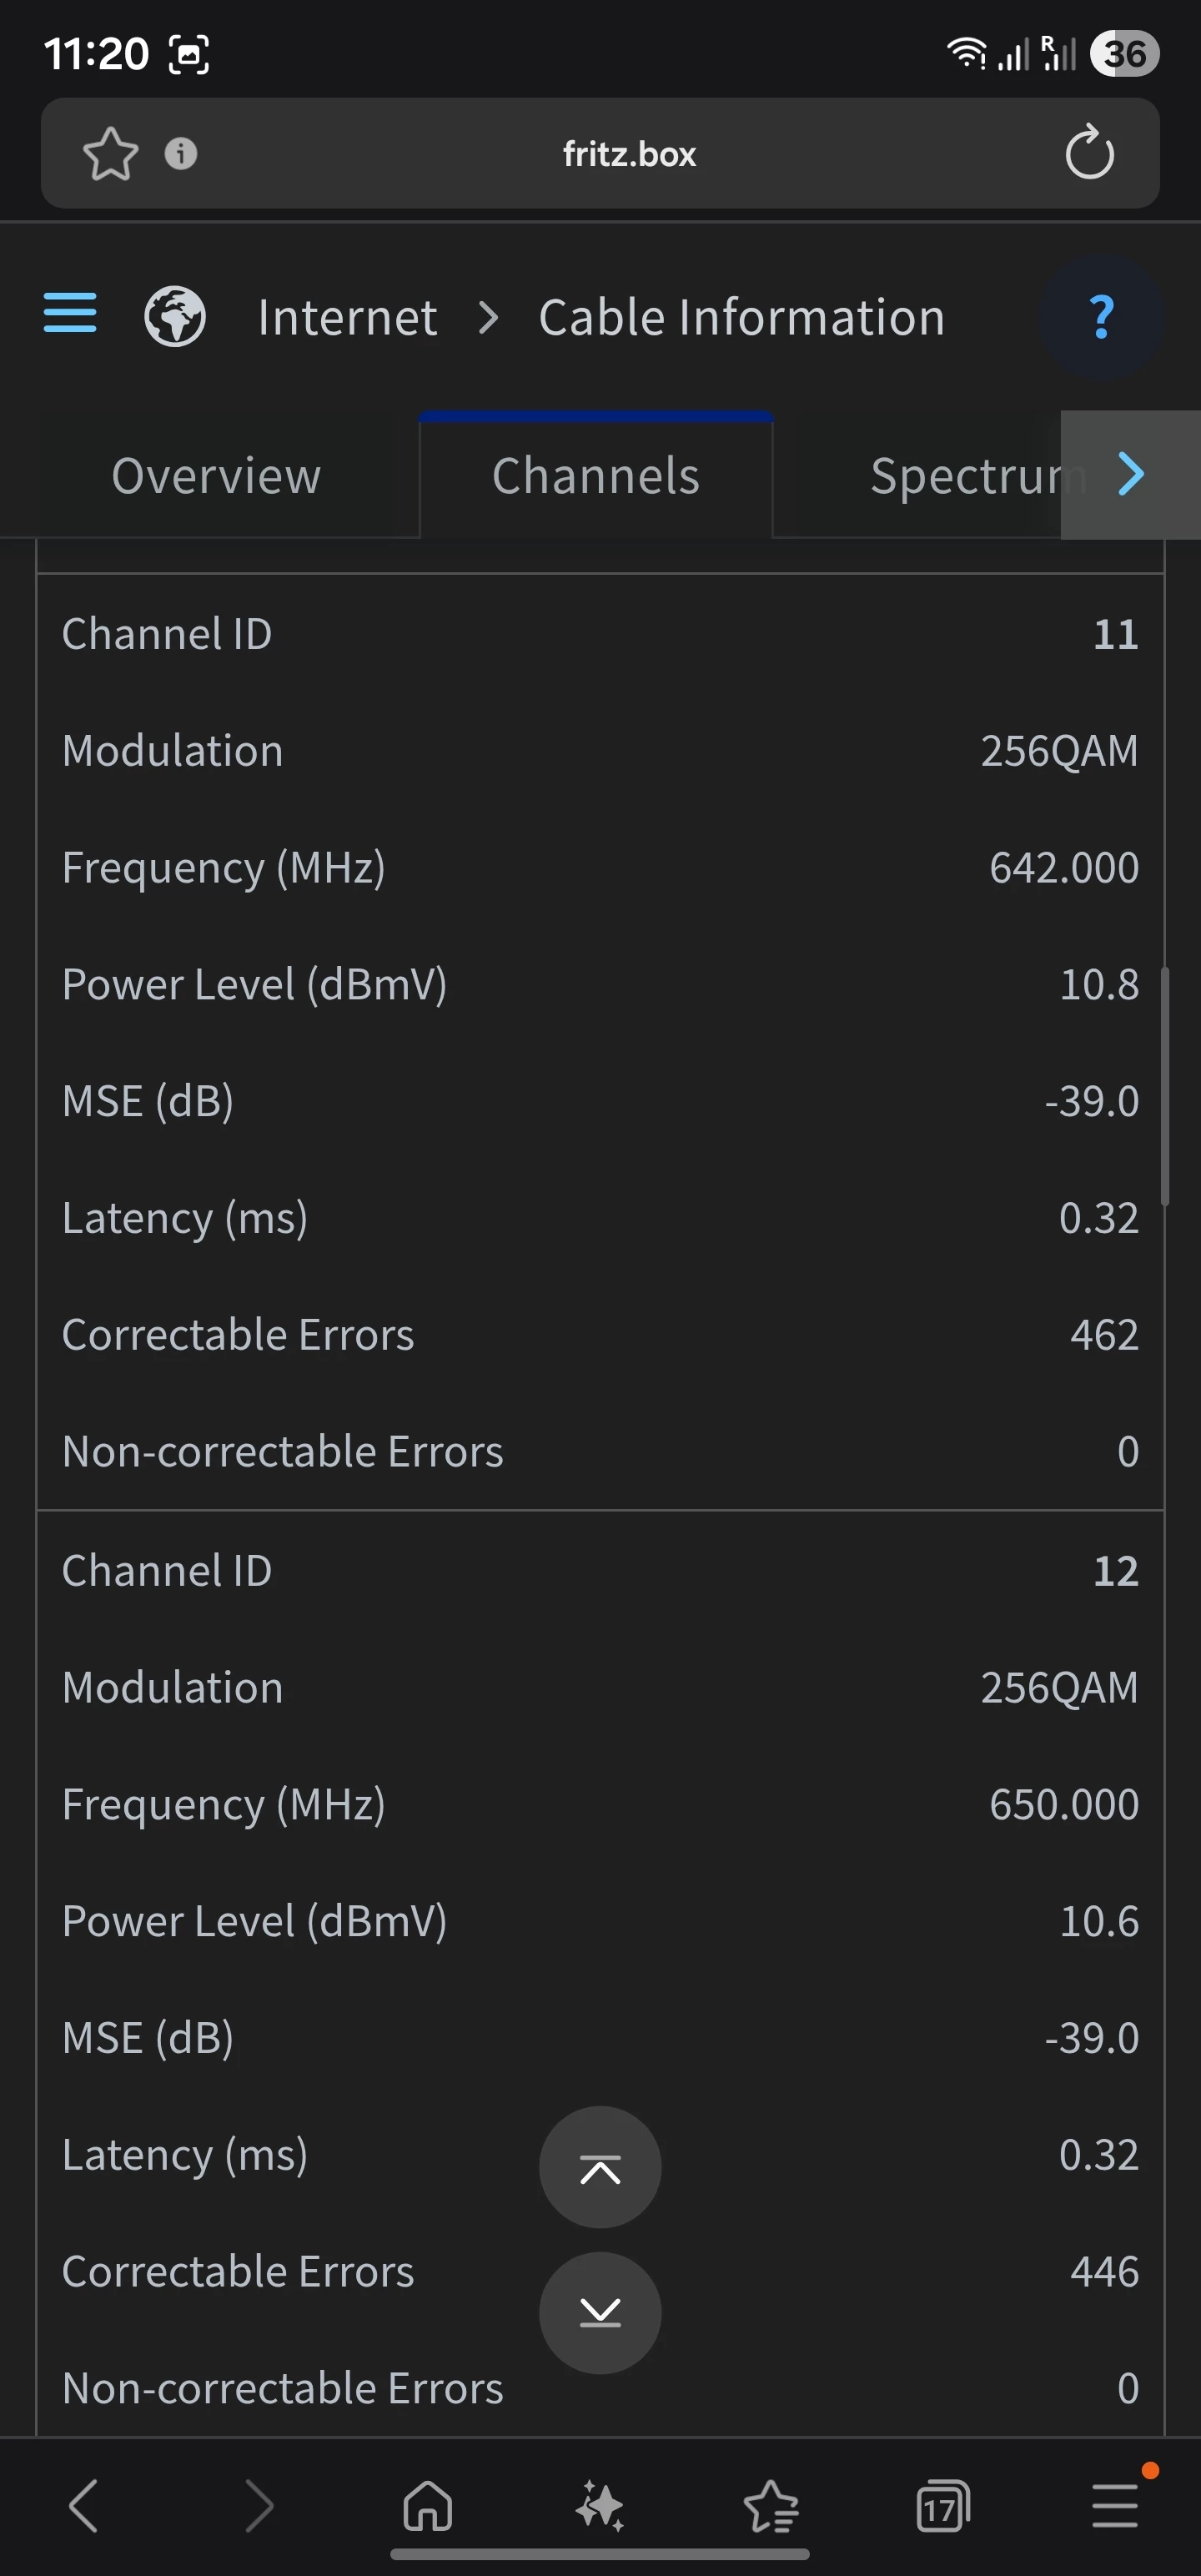Viewport: 1201px width, 2576px height.
Task: Reload the fritz.box page
Action: (1088, 154)
